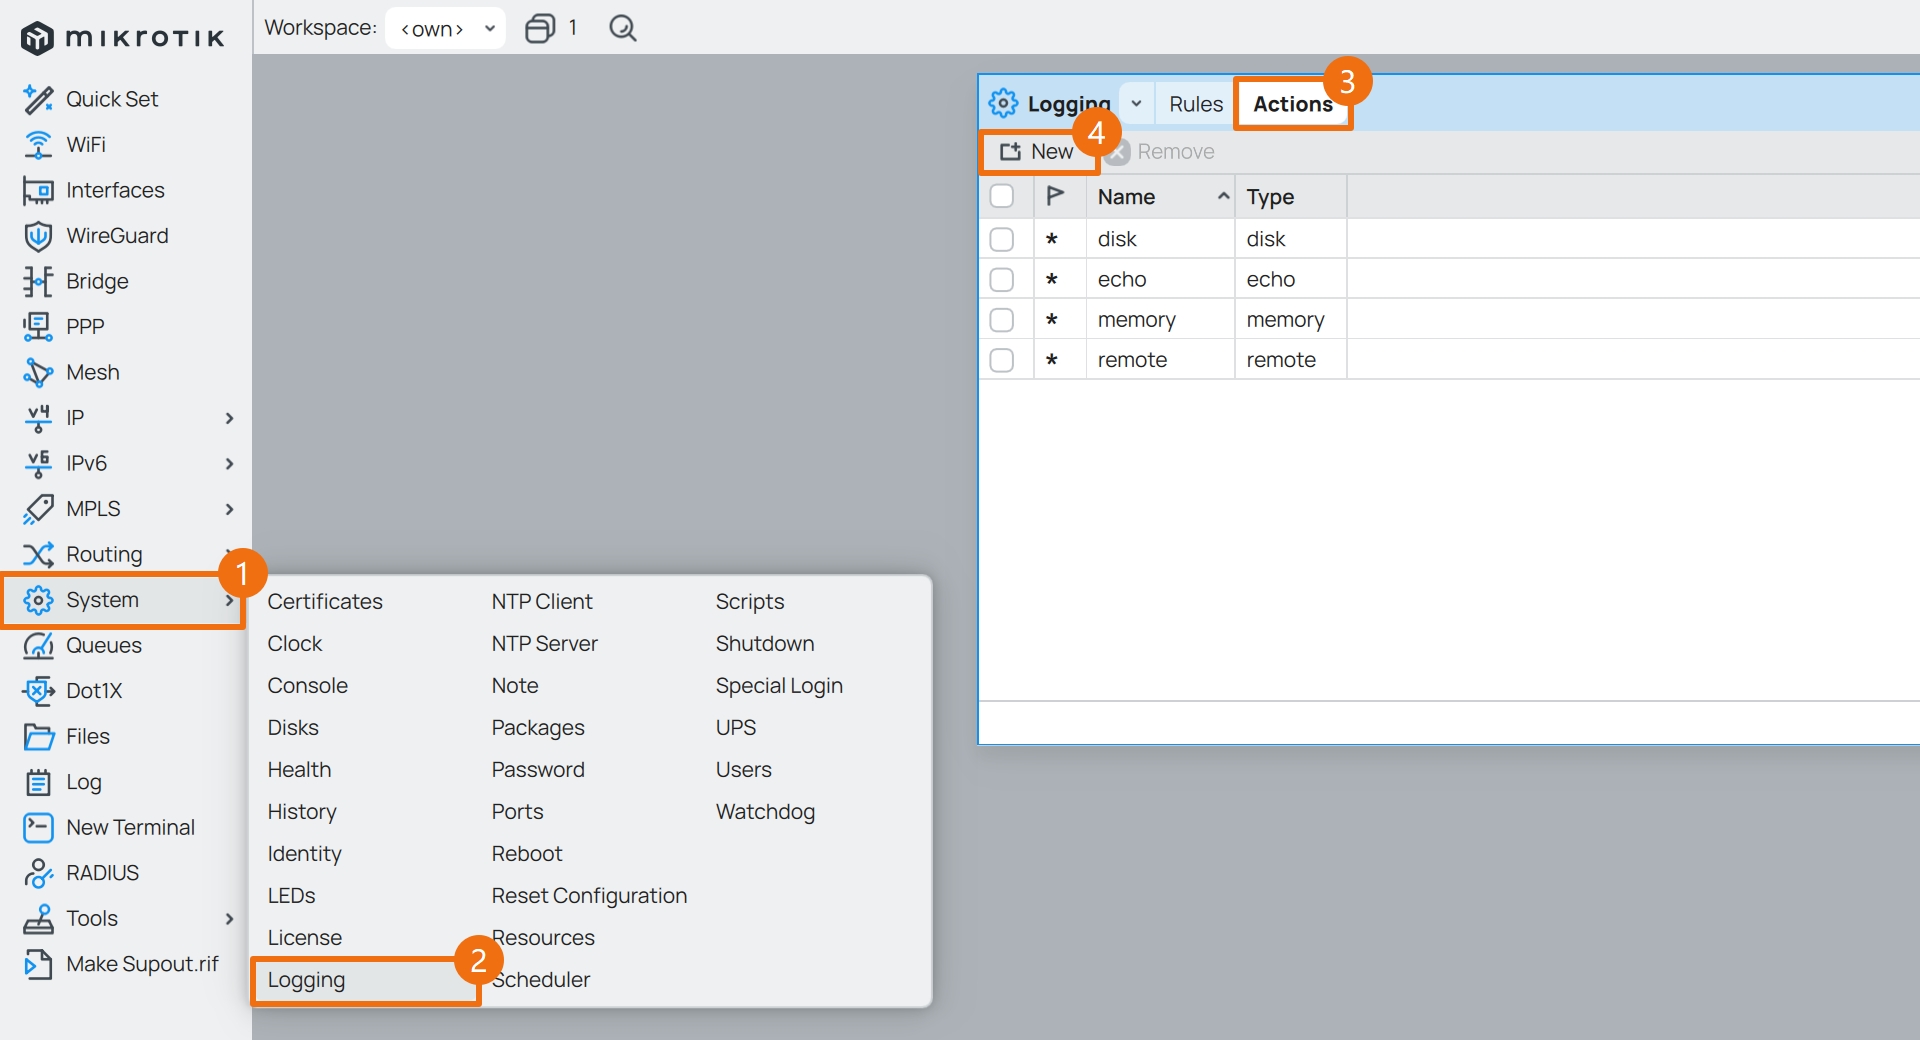Click the open windows counter icon

[x=540, y=28]
